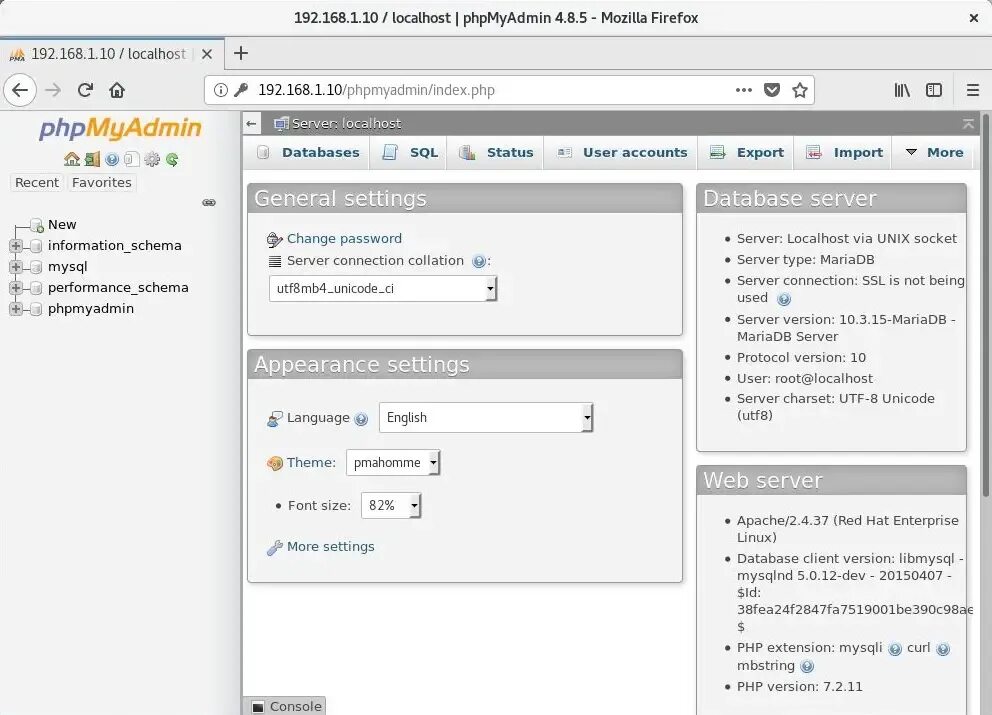Open navigation panel settings gear icon

(x=152, y=159)
